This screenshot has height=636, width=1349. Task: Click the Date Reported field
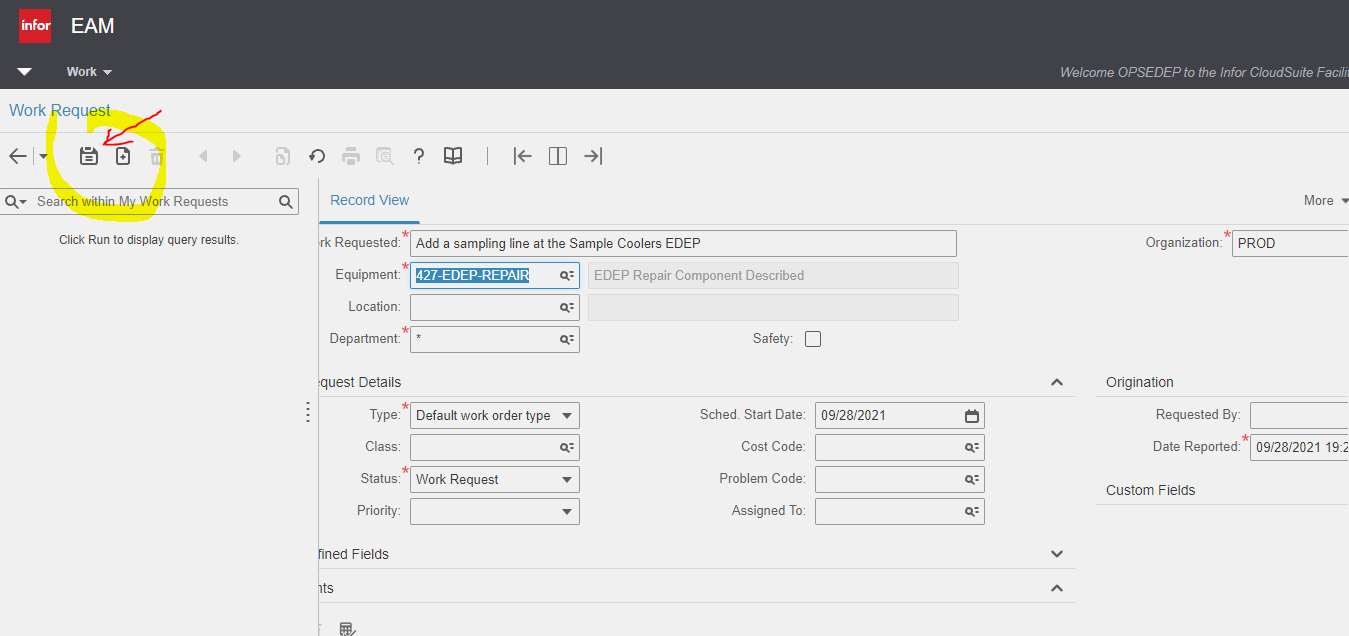(x=1299, y=447)
